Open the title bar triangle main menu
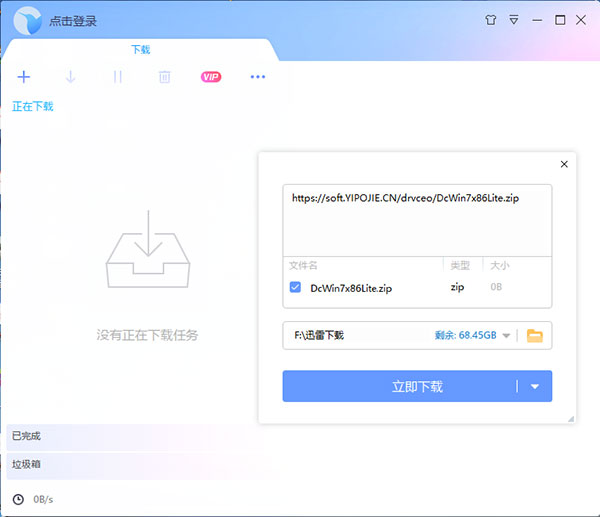This screenshot has width=600, height=517. (514, 20)
